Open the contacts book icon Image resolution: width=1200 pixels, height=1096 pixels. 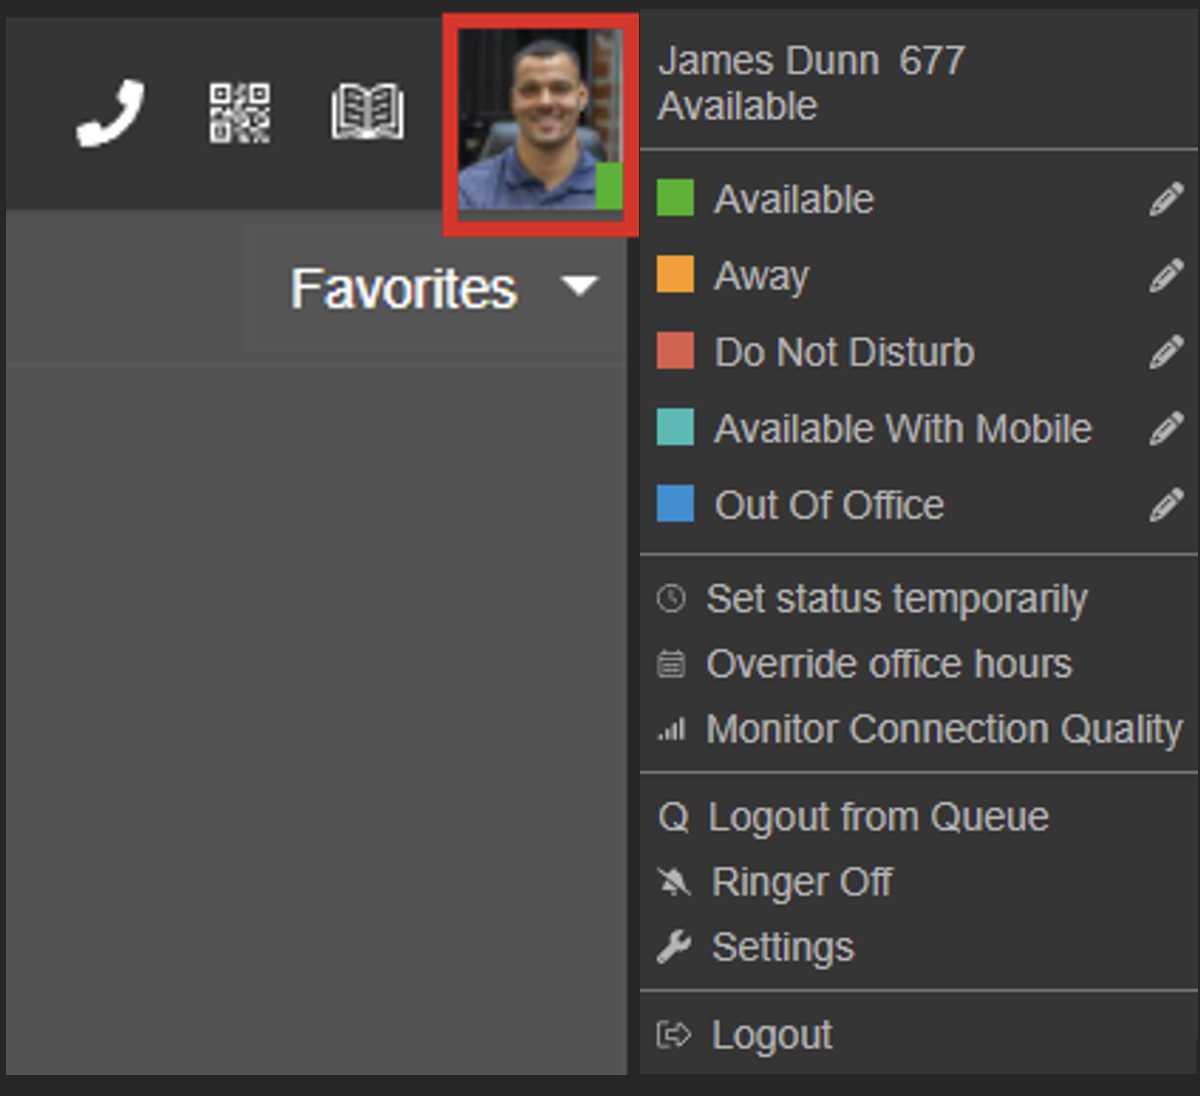pos(367,110)
